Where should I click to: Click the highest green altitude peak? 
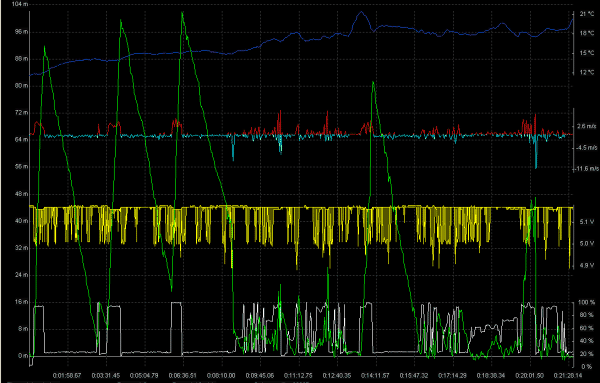(x=182, y=13)
